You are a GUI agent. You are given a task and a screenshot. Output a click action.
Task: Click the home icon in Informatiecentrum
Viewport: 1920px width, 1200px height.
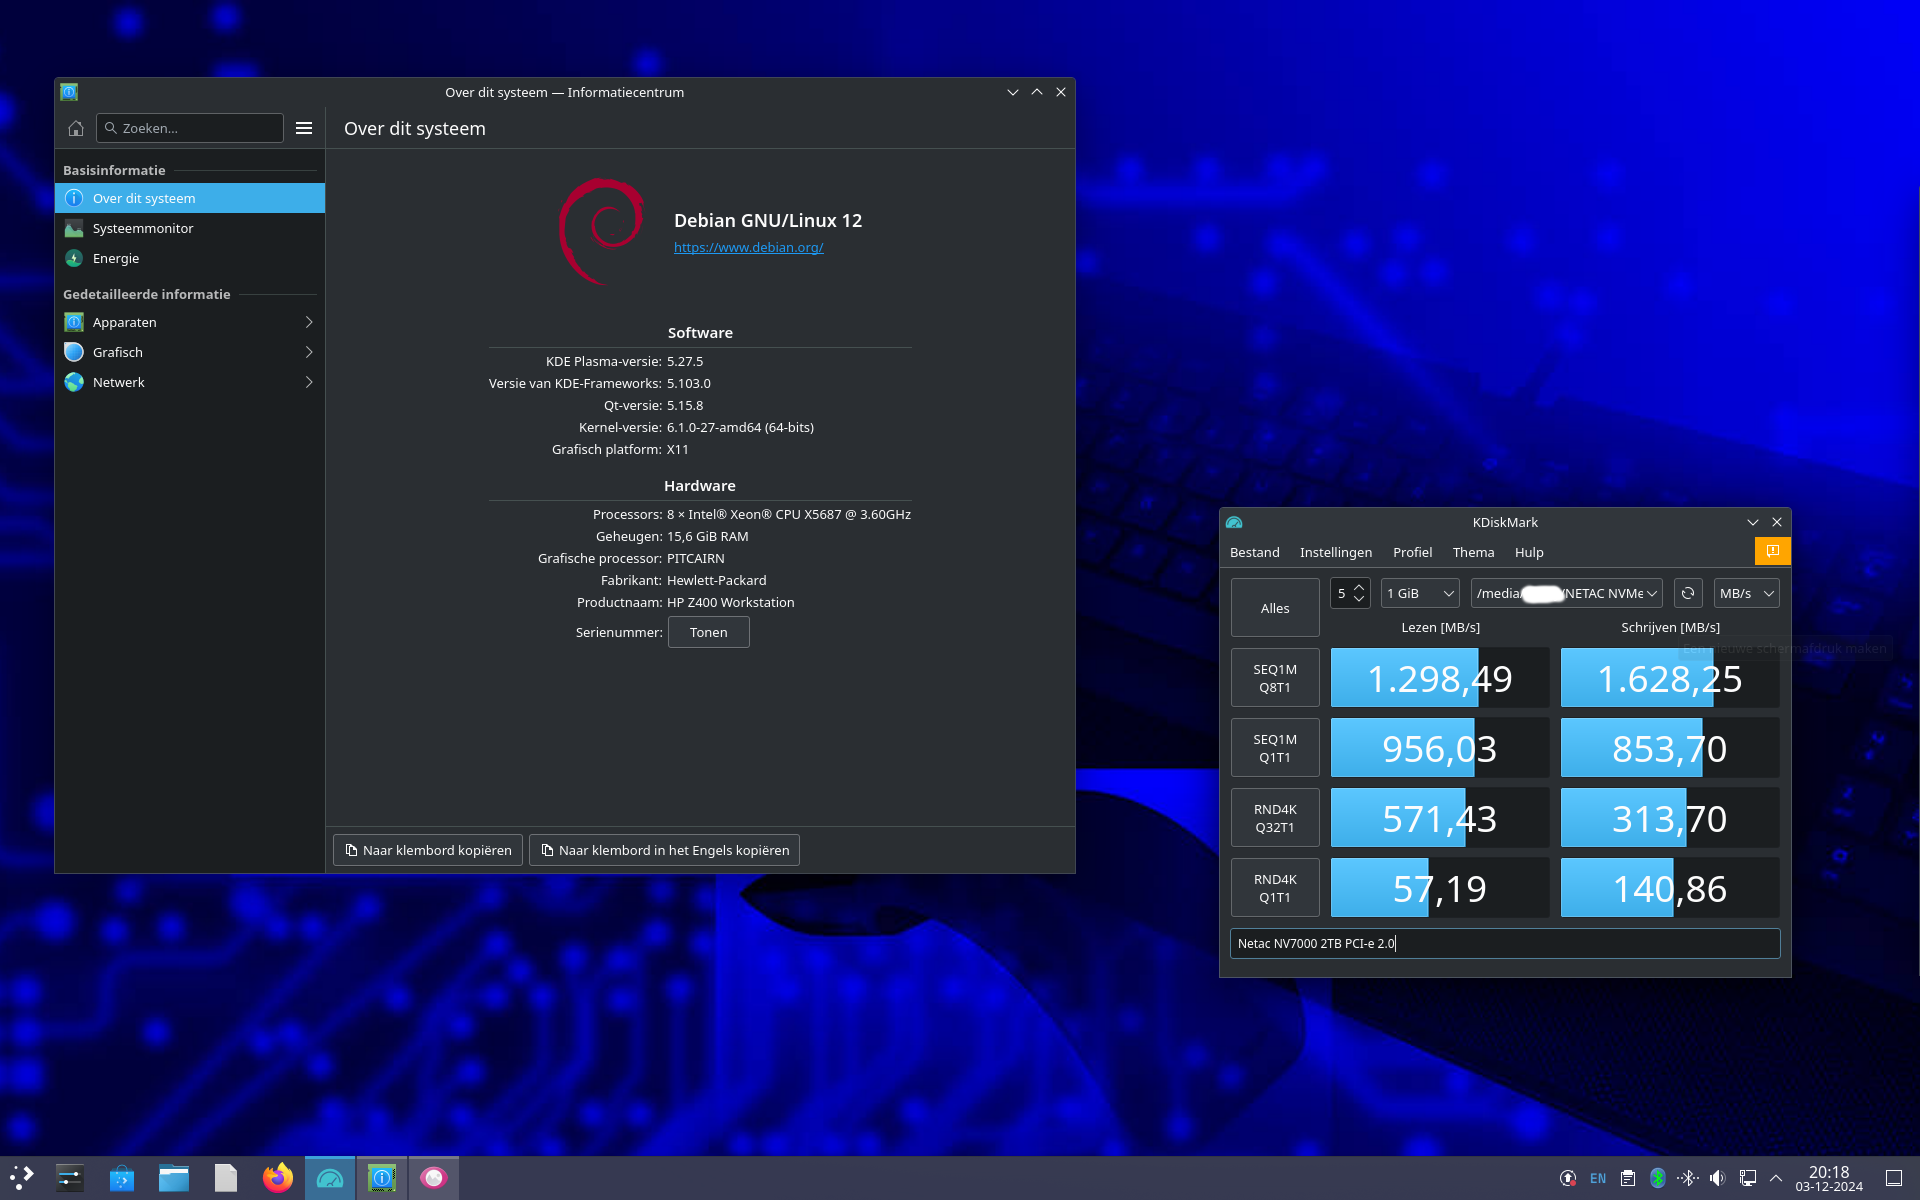coord(76,128)
